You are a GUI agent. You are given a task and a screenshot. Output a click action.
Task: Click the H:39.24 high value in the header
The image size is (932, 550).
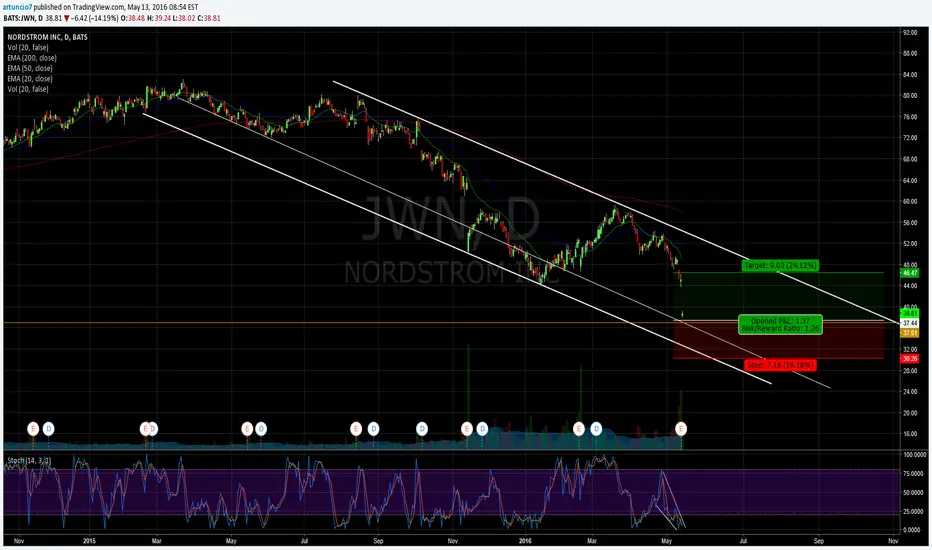[x=159, y=18]
